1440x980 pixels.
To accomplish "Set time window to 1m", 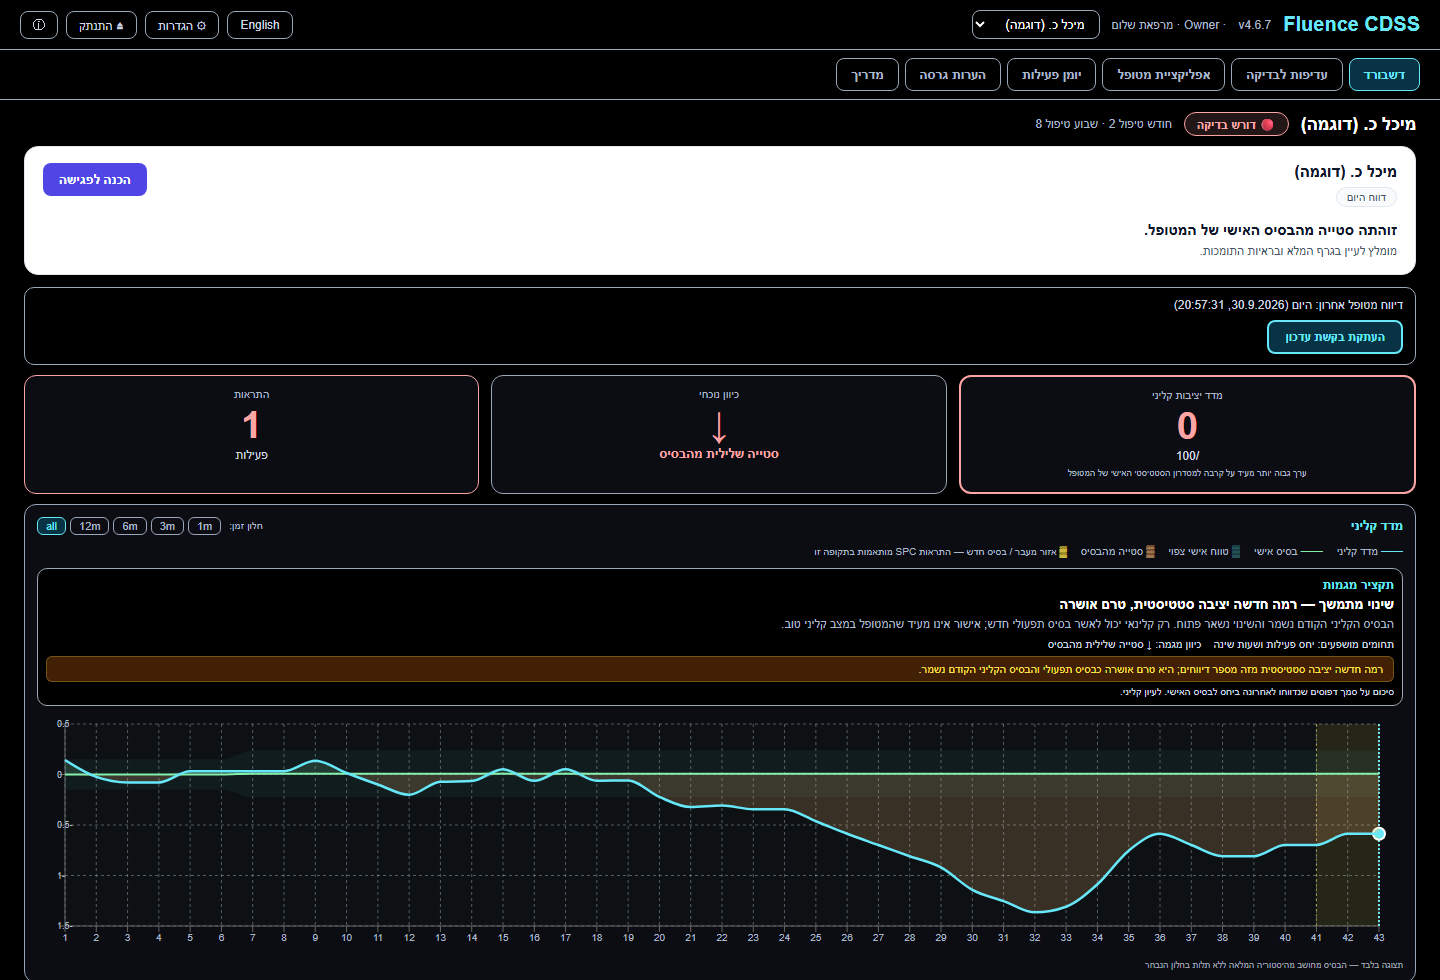I will (205, 526).
